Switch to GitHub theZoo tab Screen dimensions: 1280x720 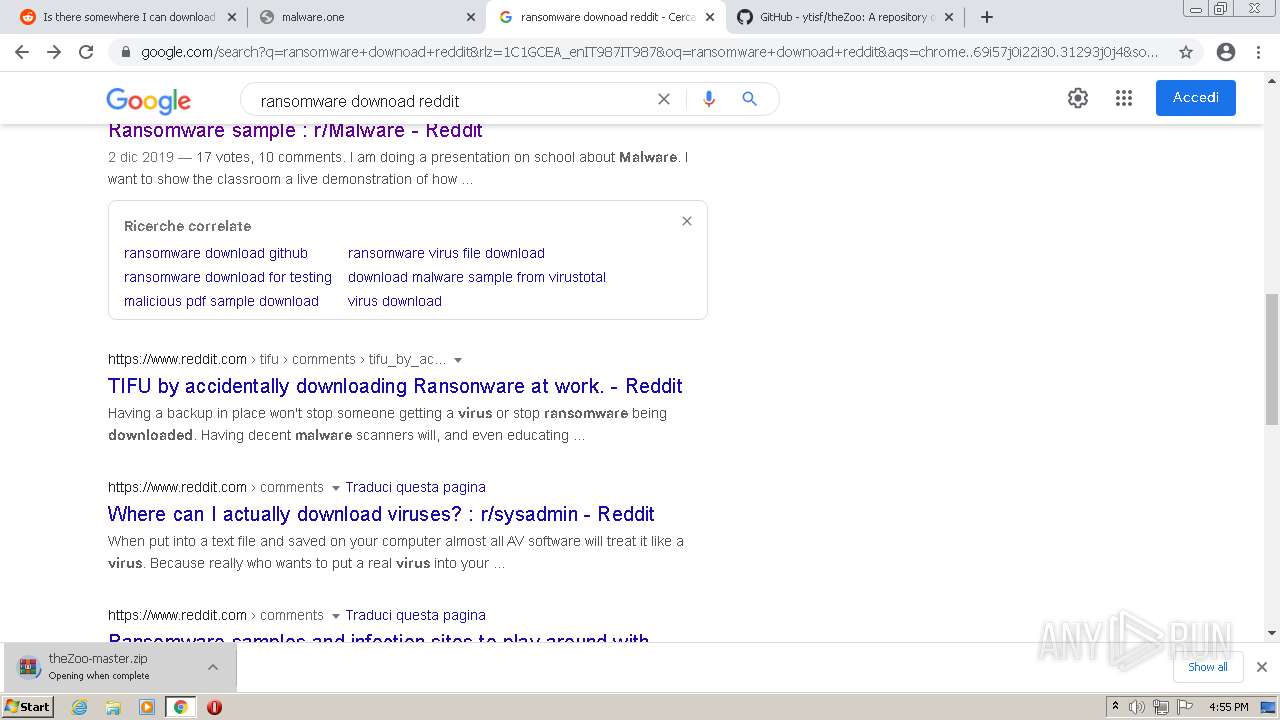(844, 17)
